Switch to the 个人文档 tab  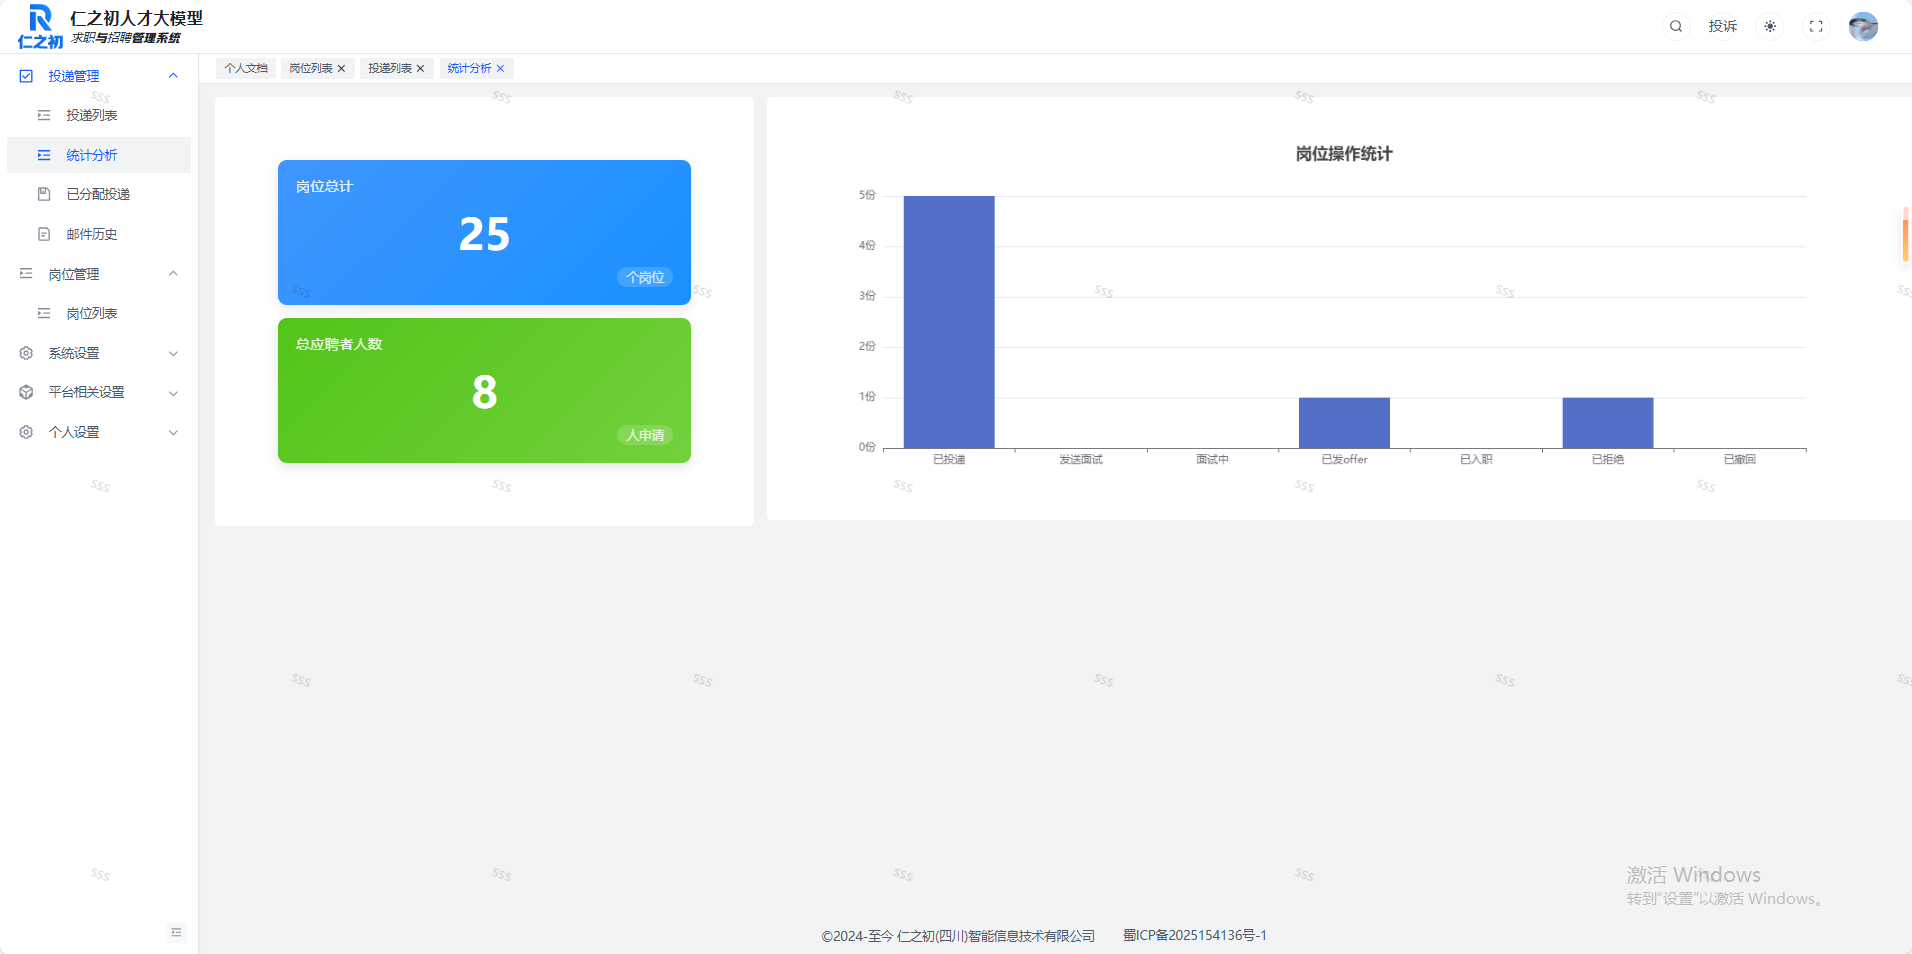pos(246,68)
